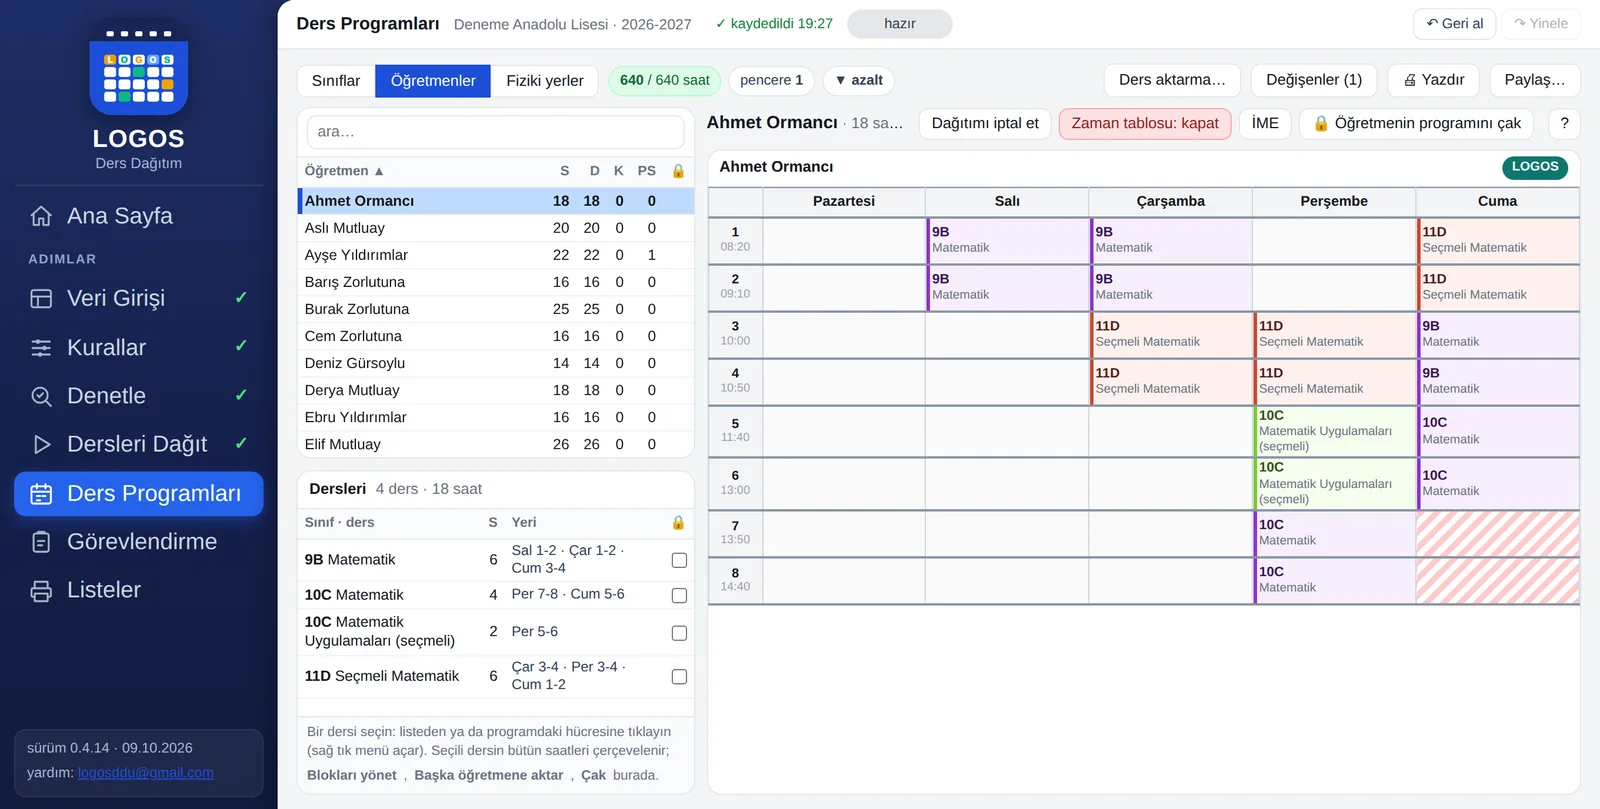Tick the 10C Matematik 4-hour row checkbox
The width and height of the screenshot is (1600, 809).
tap(679, 595)
